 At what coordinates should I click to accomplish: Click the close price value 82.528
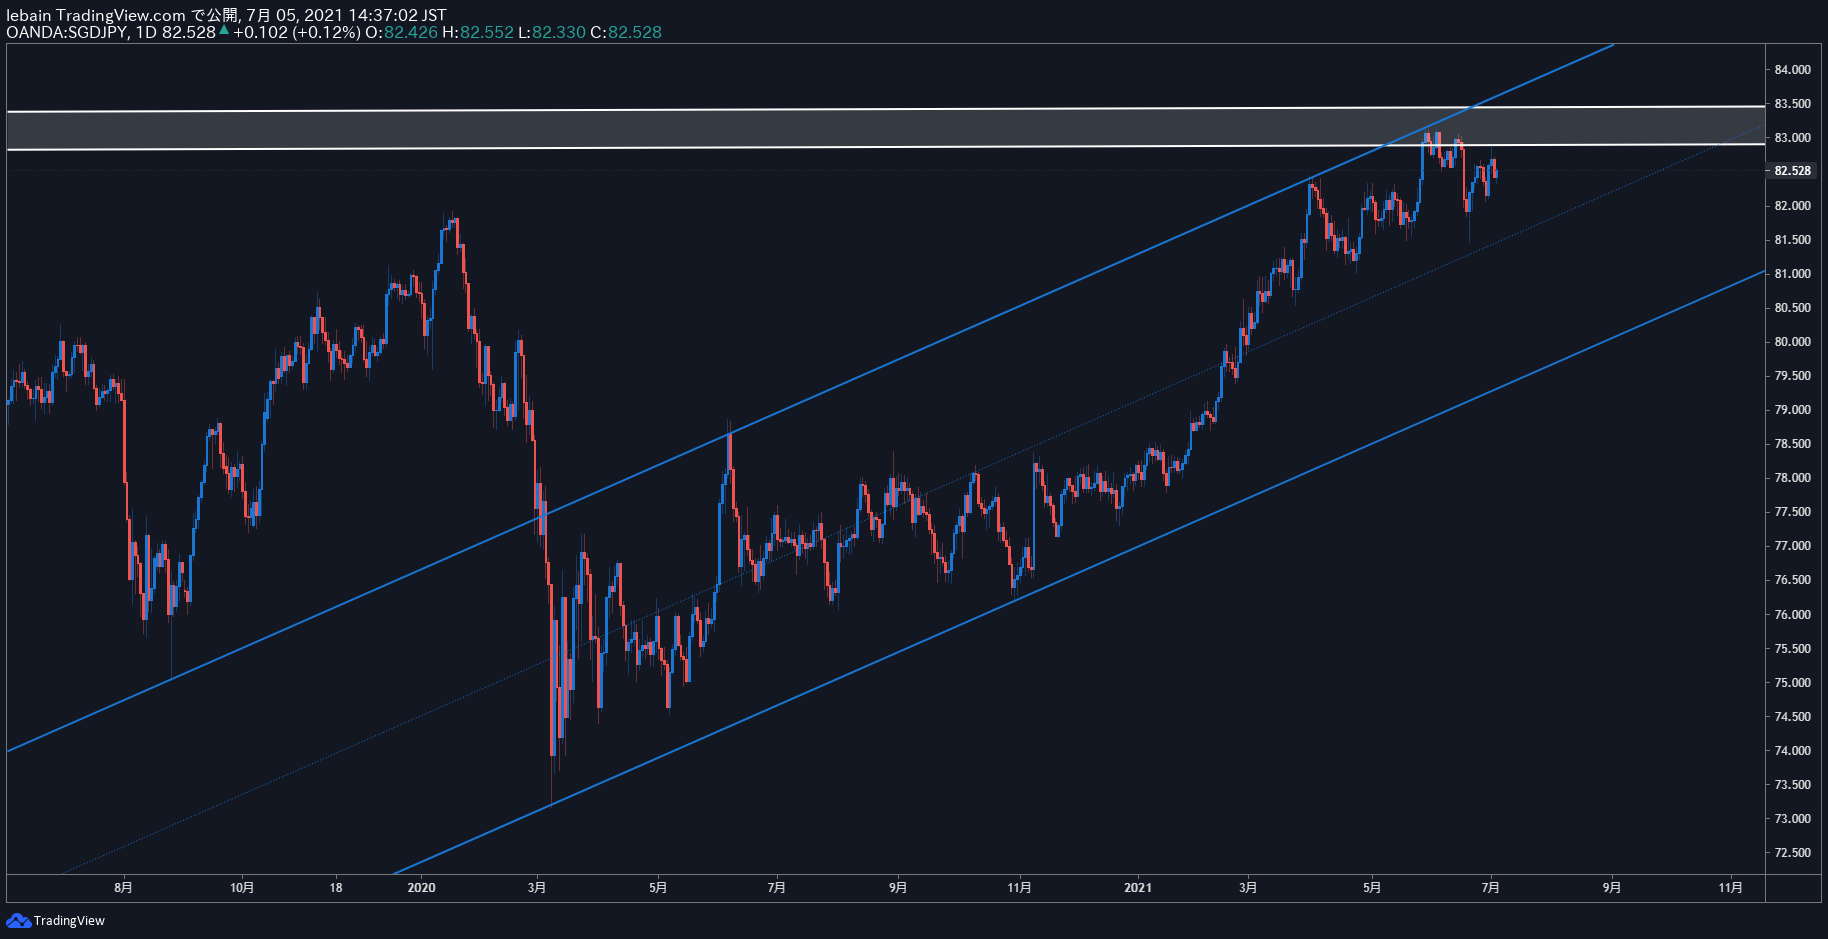point(635,32)
